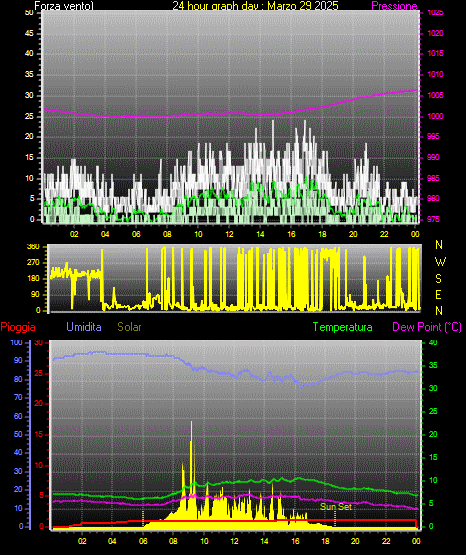Screen dimensions: 466x555
Task: Click the blue 'Umidita' legend label
Action: click(x=84, y=327)
